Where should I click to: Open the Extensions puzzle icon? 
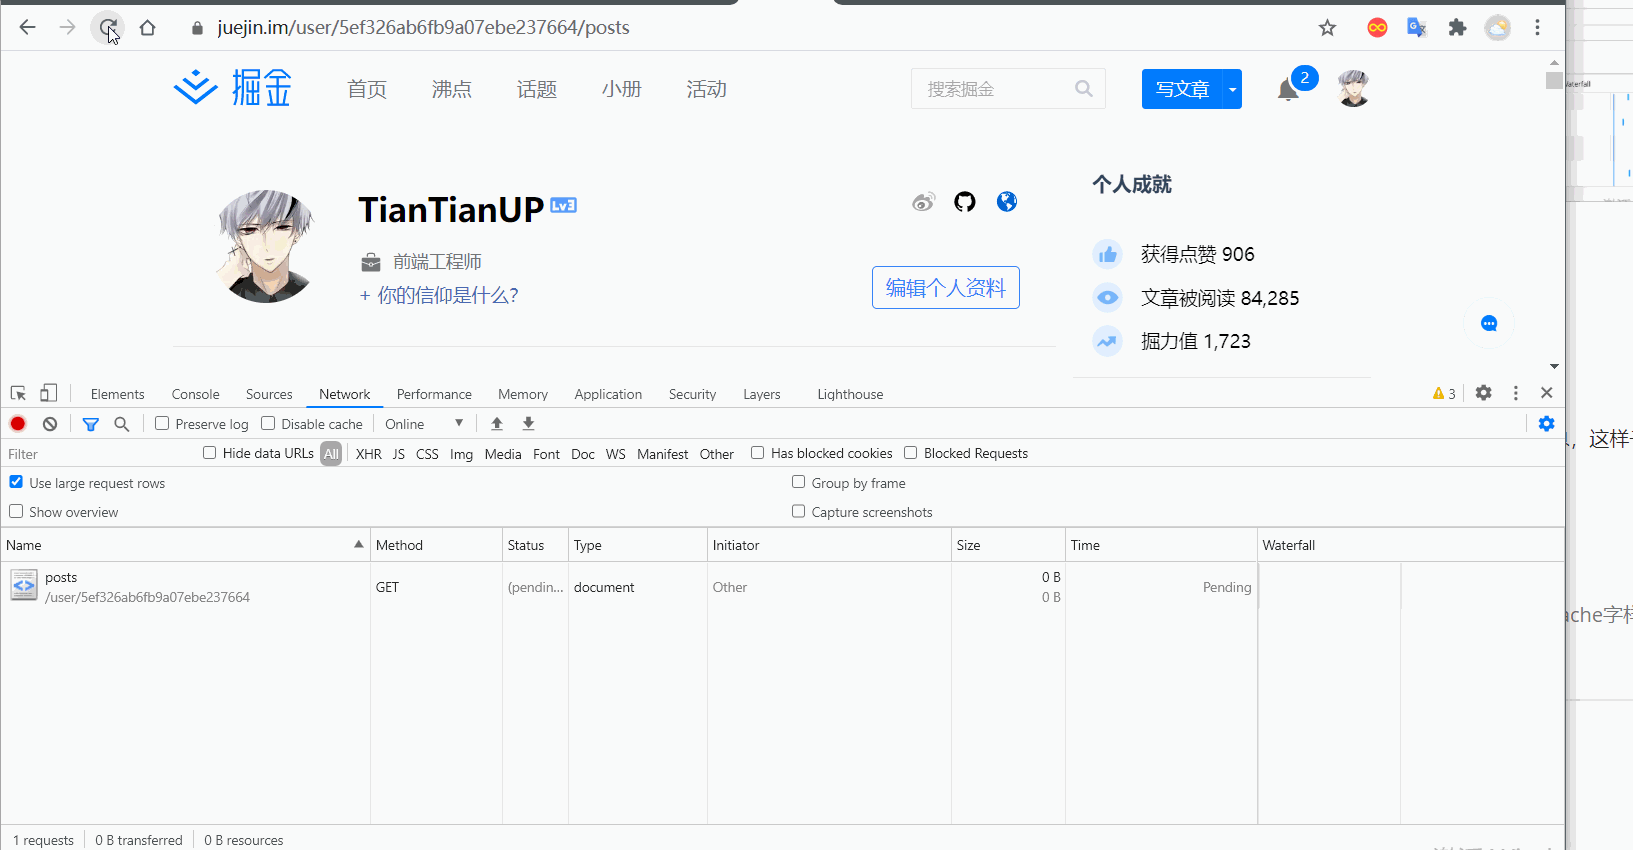pyautogui.click(x=1457, y=28)
